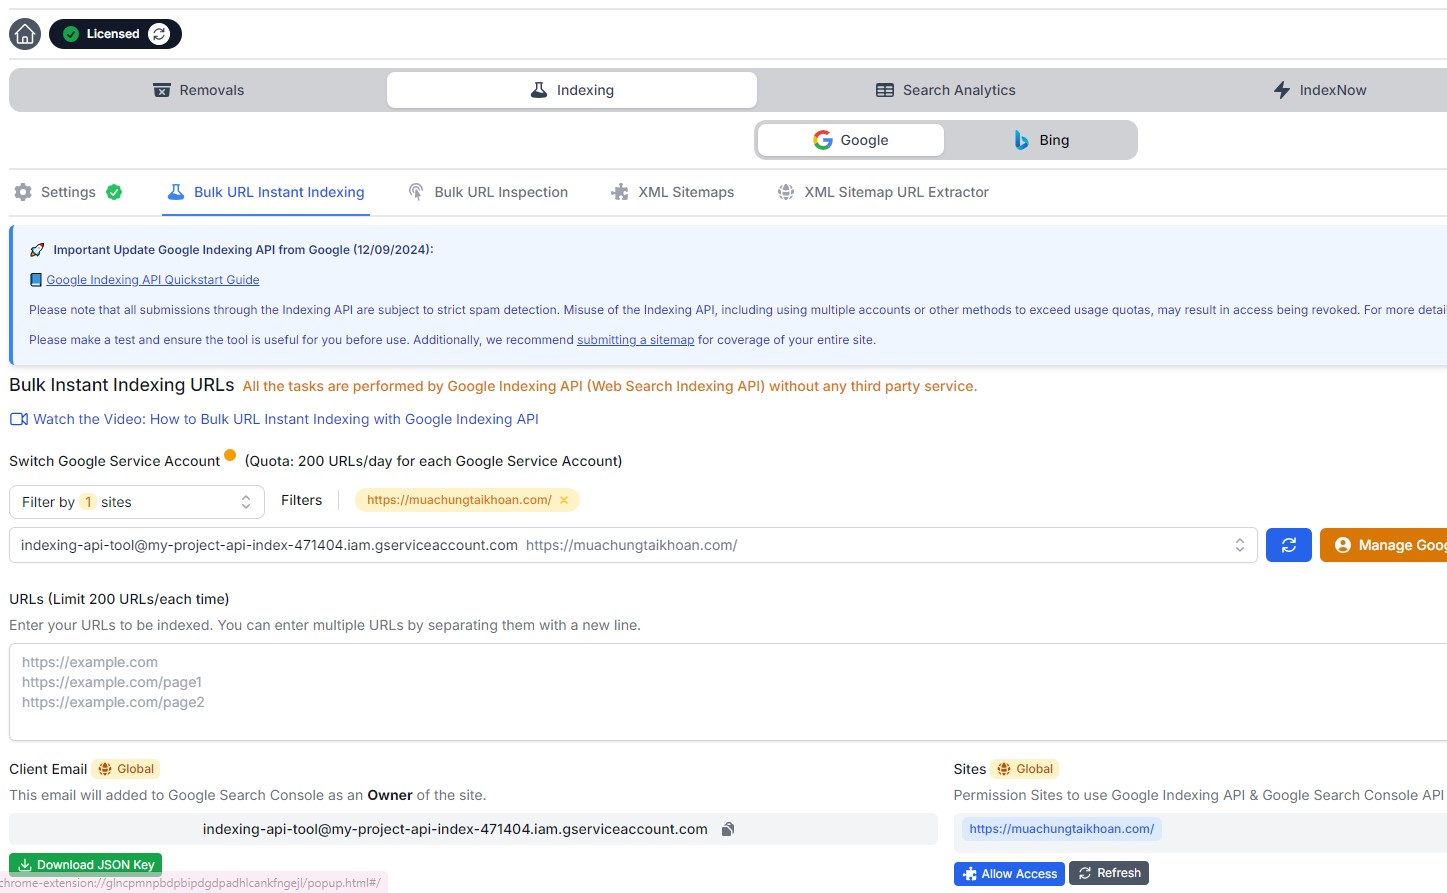
Task: Open the XML Sitemaps tab
Action: click(x=673, y=192)
